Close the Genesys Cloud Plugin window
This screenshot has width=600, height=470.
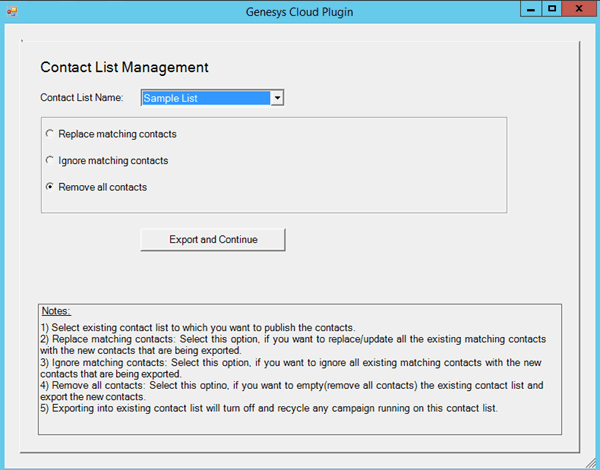point(579,9)
